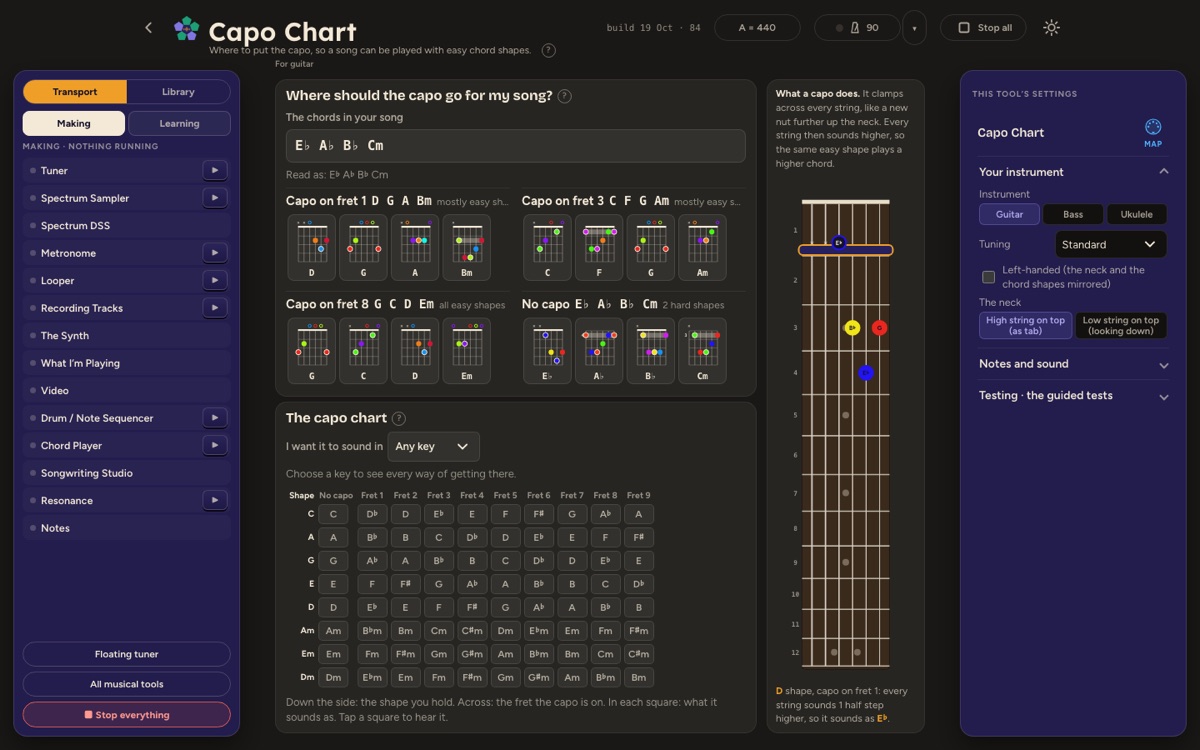Screen dimensions: 1200x750
Task: Select the Em chord diagram under capo fret 8
Action: click(x=467, y=351)
